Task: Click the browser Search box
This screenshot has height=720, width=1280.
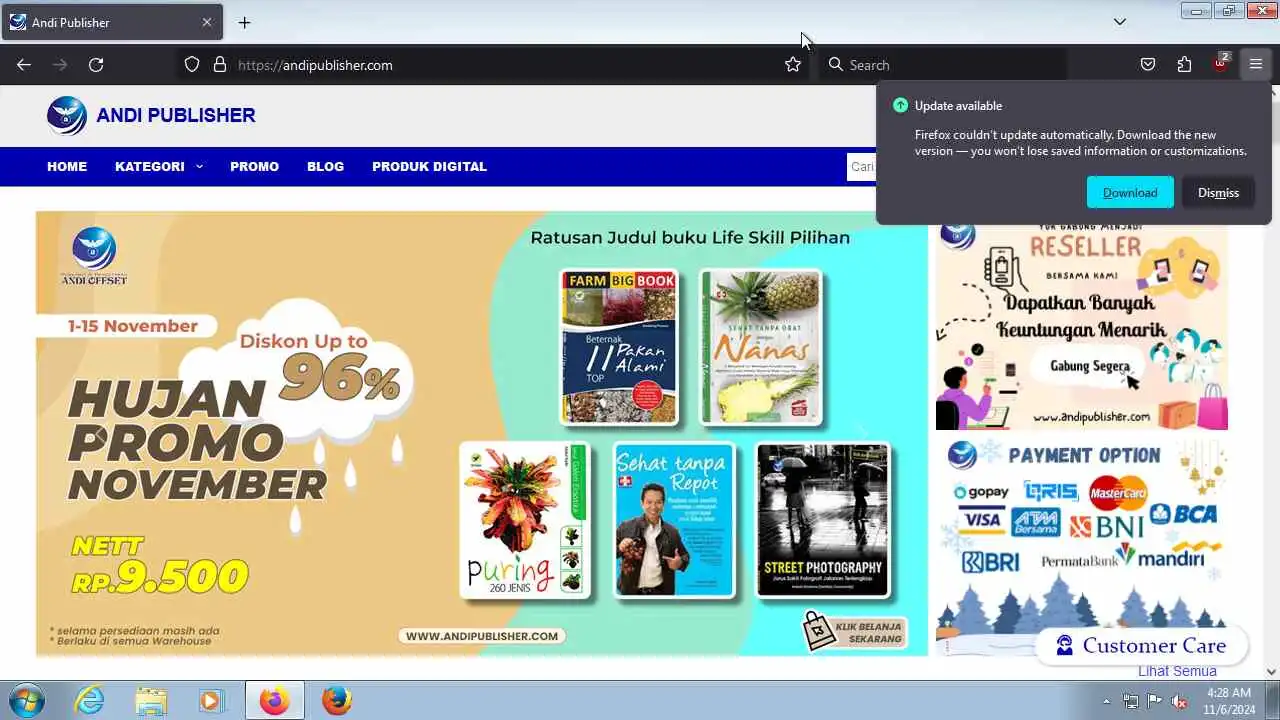Action: (x=945, y=65)
